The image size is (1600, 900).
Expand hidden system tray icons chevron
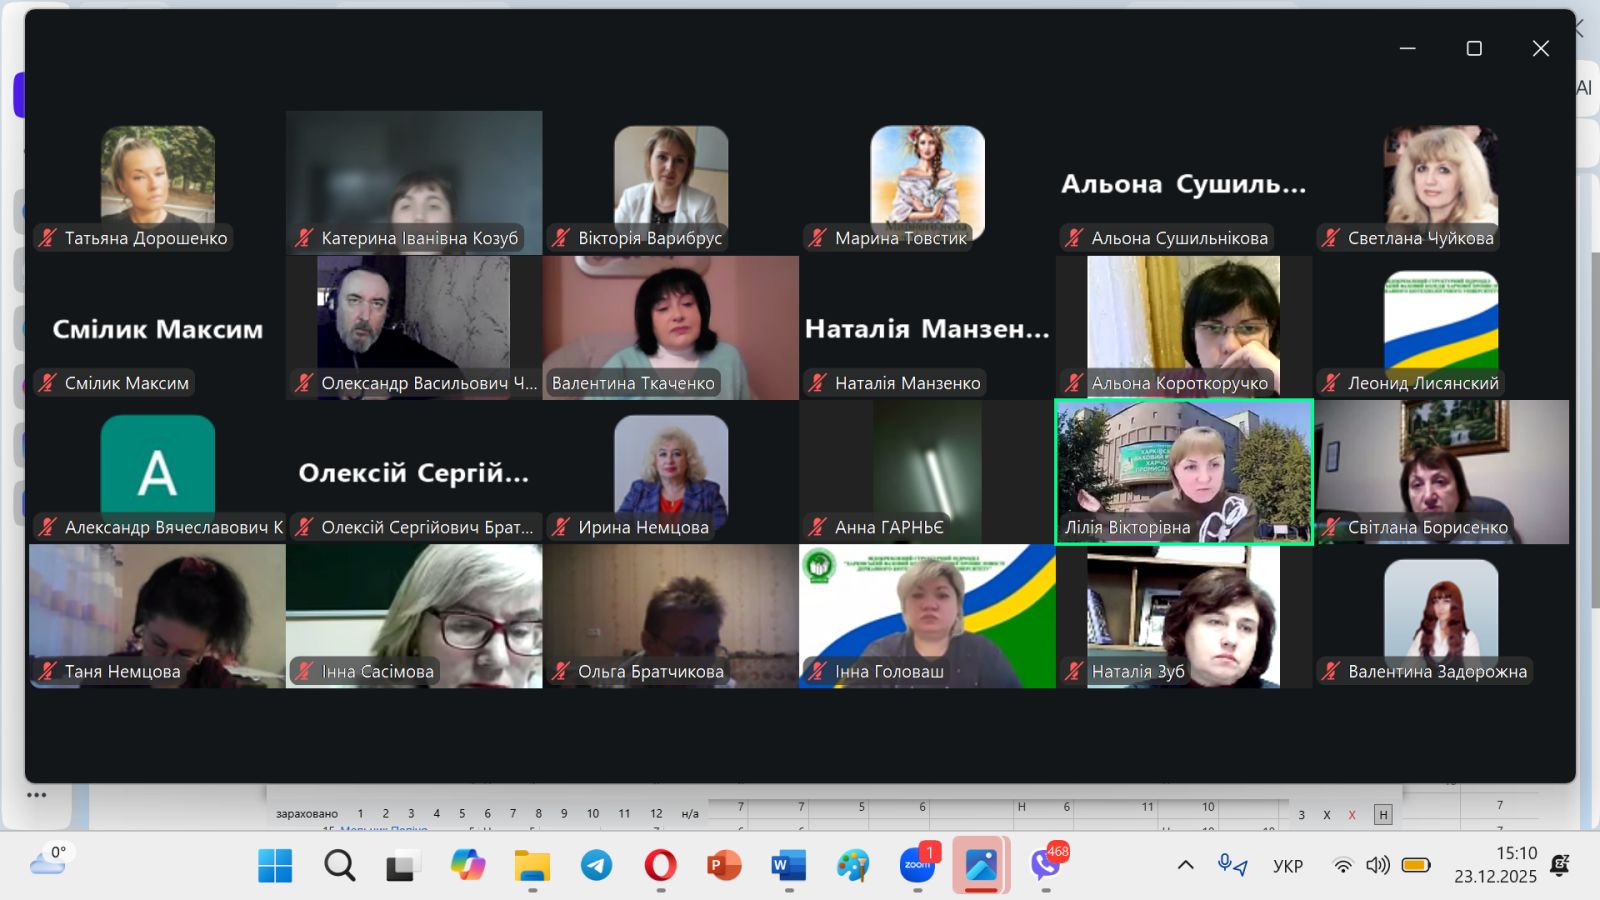tap(1186, 865)
